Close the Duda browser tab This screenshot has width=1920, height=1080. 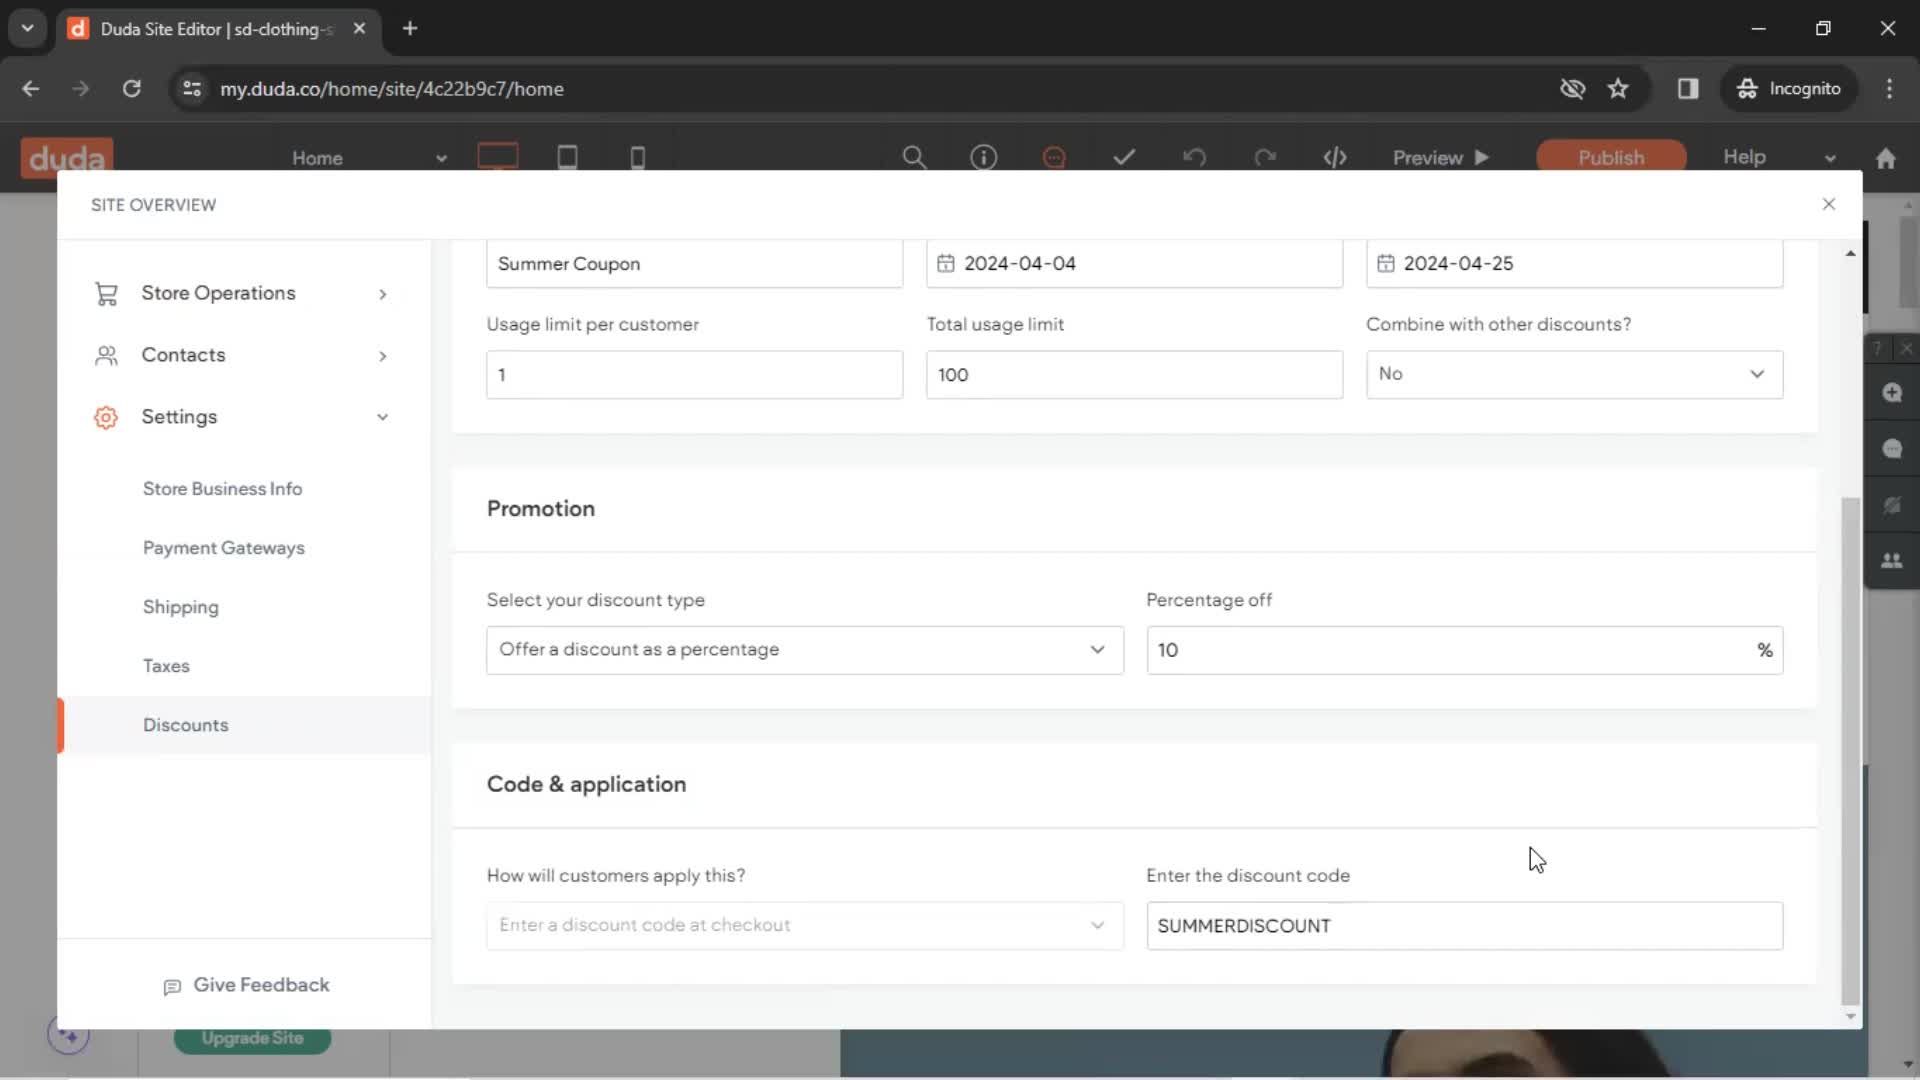pos(359,29)
